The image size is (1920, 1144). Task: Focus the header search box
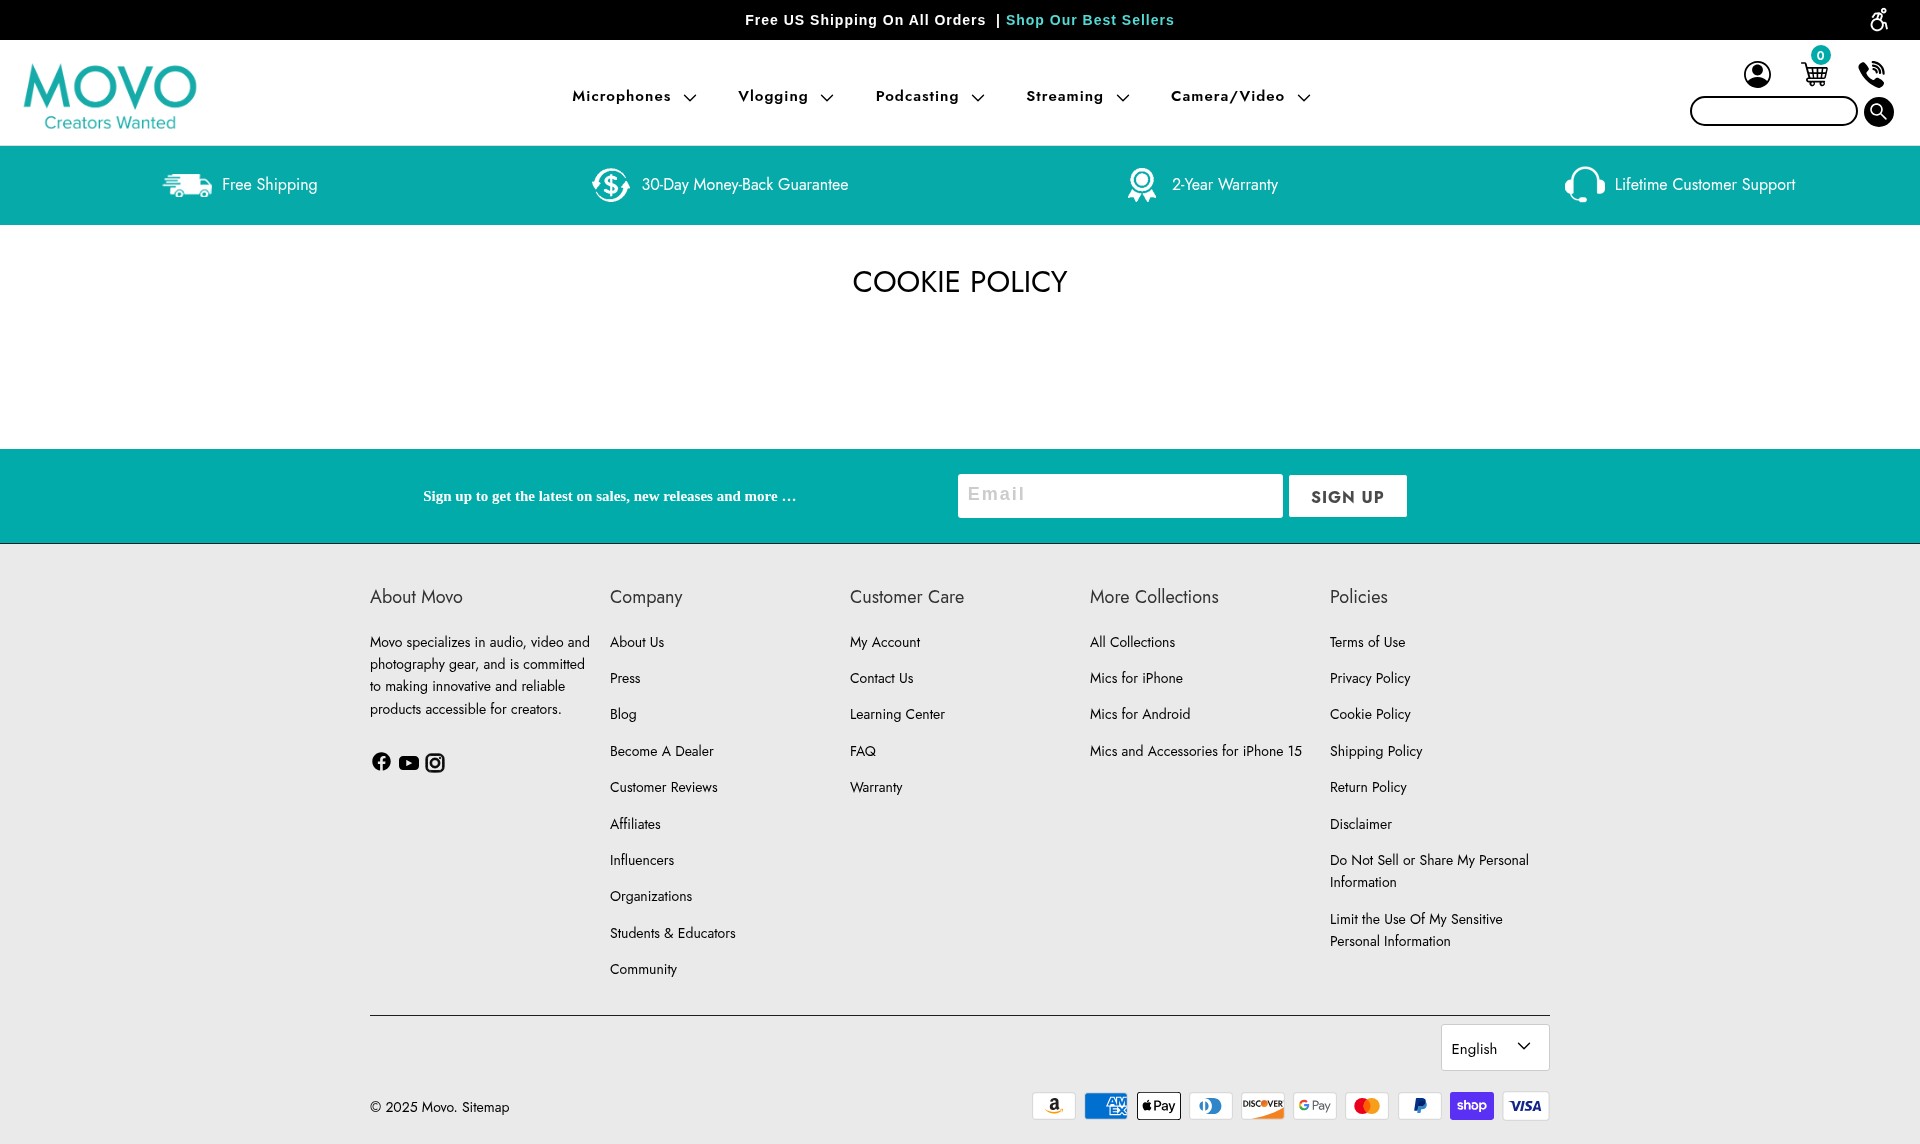tap(1774, 111)
